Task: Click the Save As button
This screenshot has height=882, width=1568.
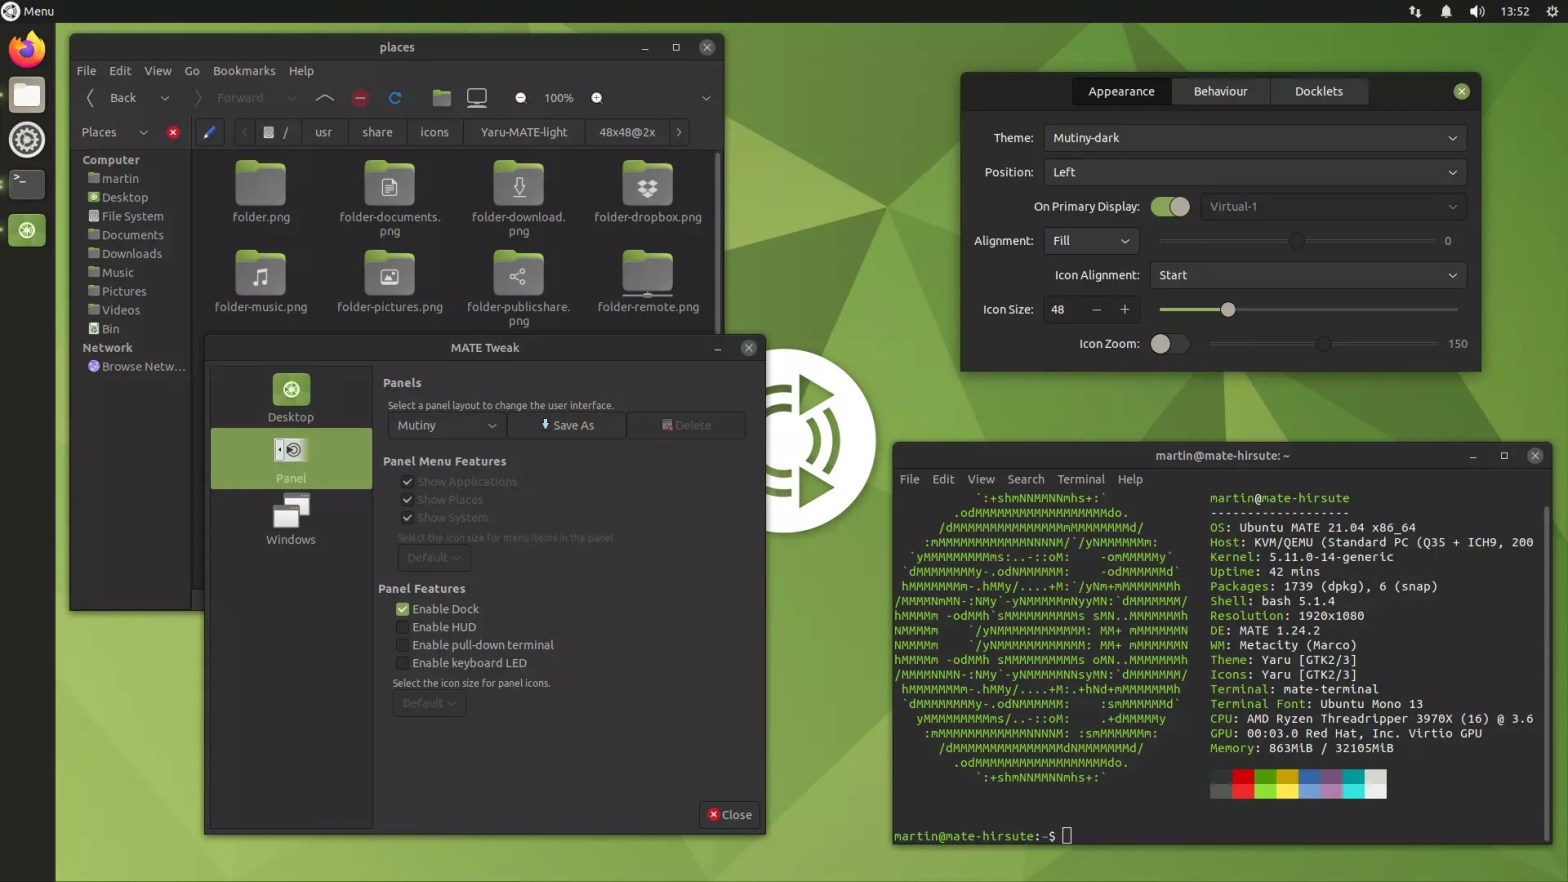Action: click(x=567, y=426)
